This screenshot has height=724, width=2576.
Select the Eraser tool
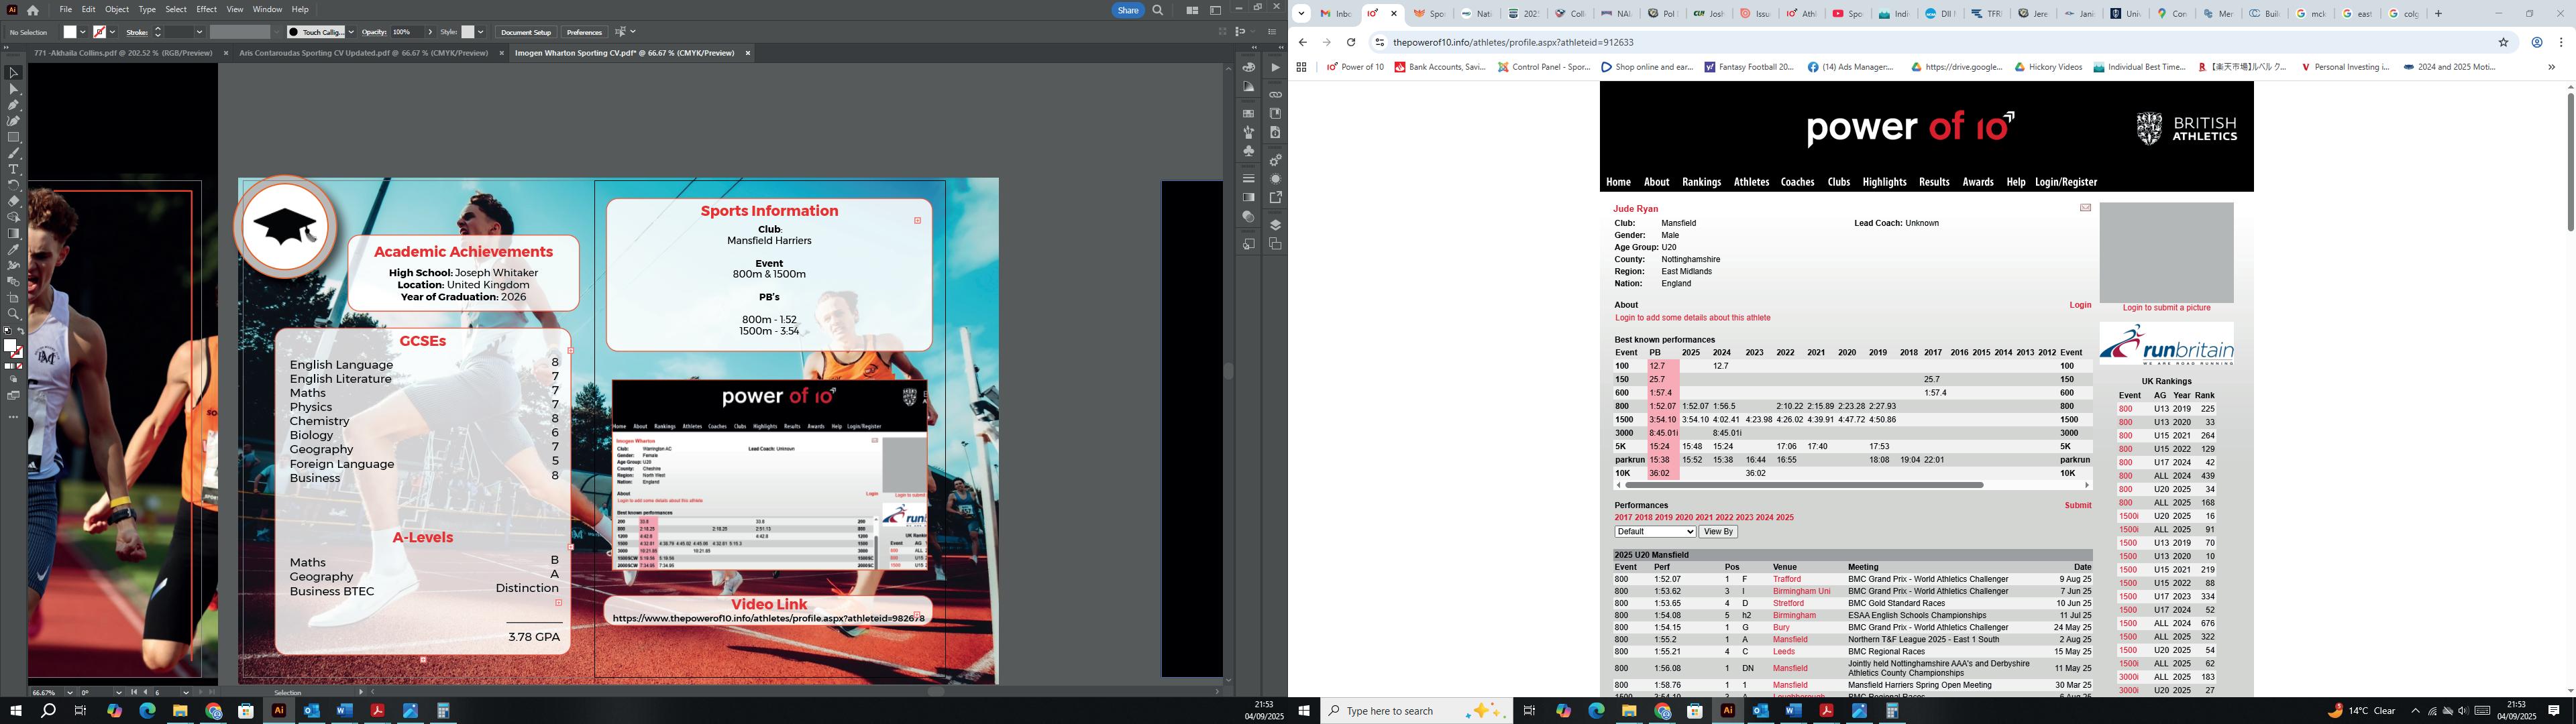(x=13, y=201)
